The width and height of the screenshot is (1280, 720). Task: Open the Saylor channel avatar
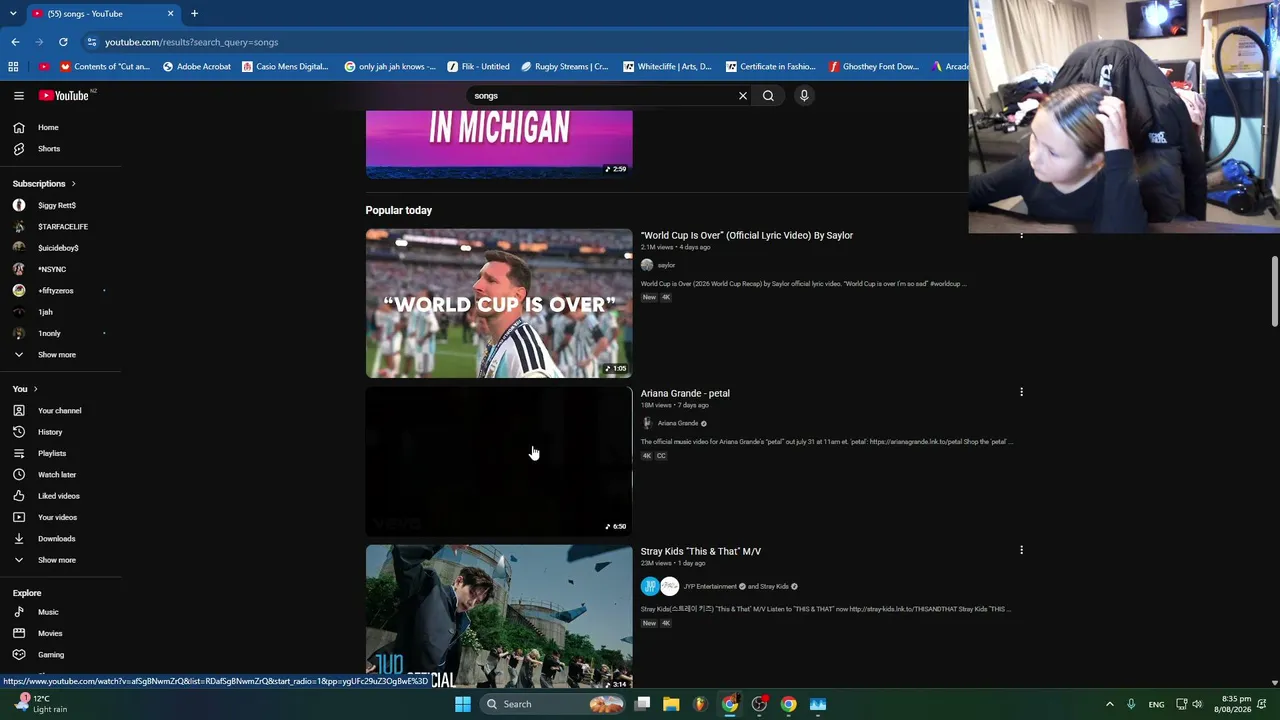tap(647, 265)
